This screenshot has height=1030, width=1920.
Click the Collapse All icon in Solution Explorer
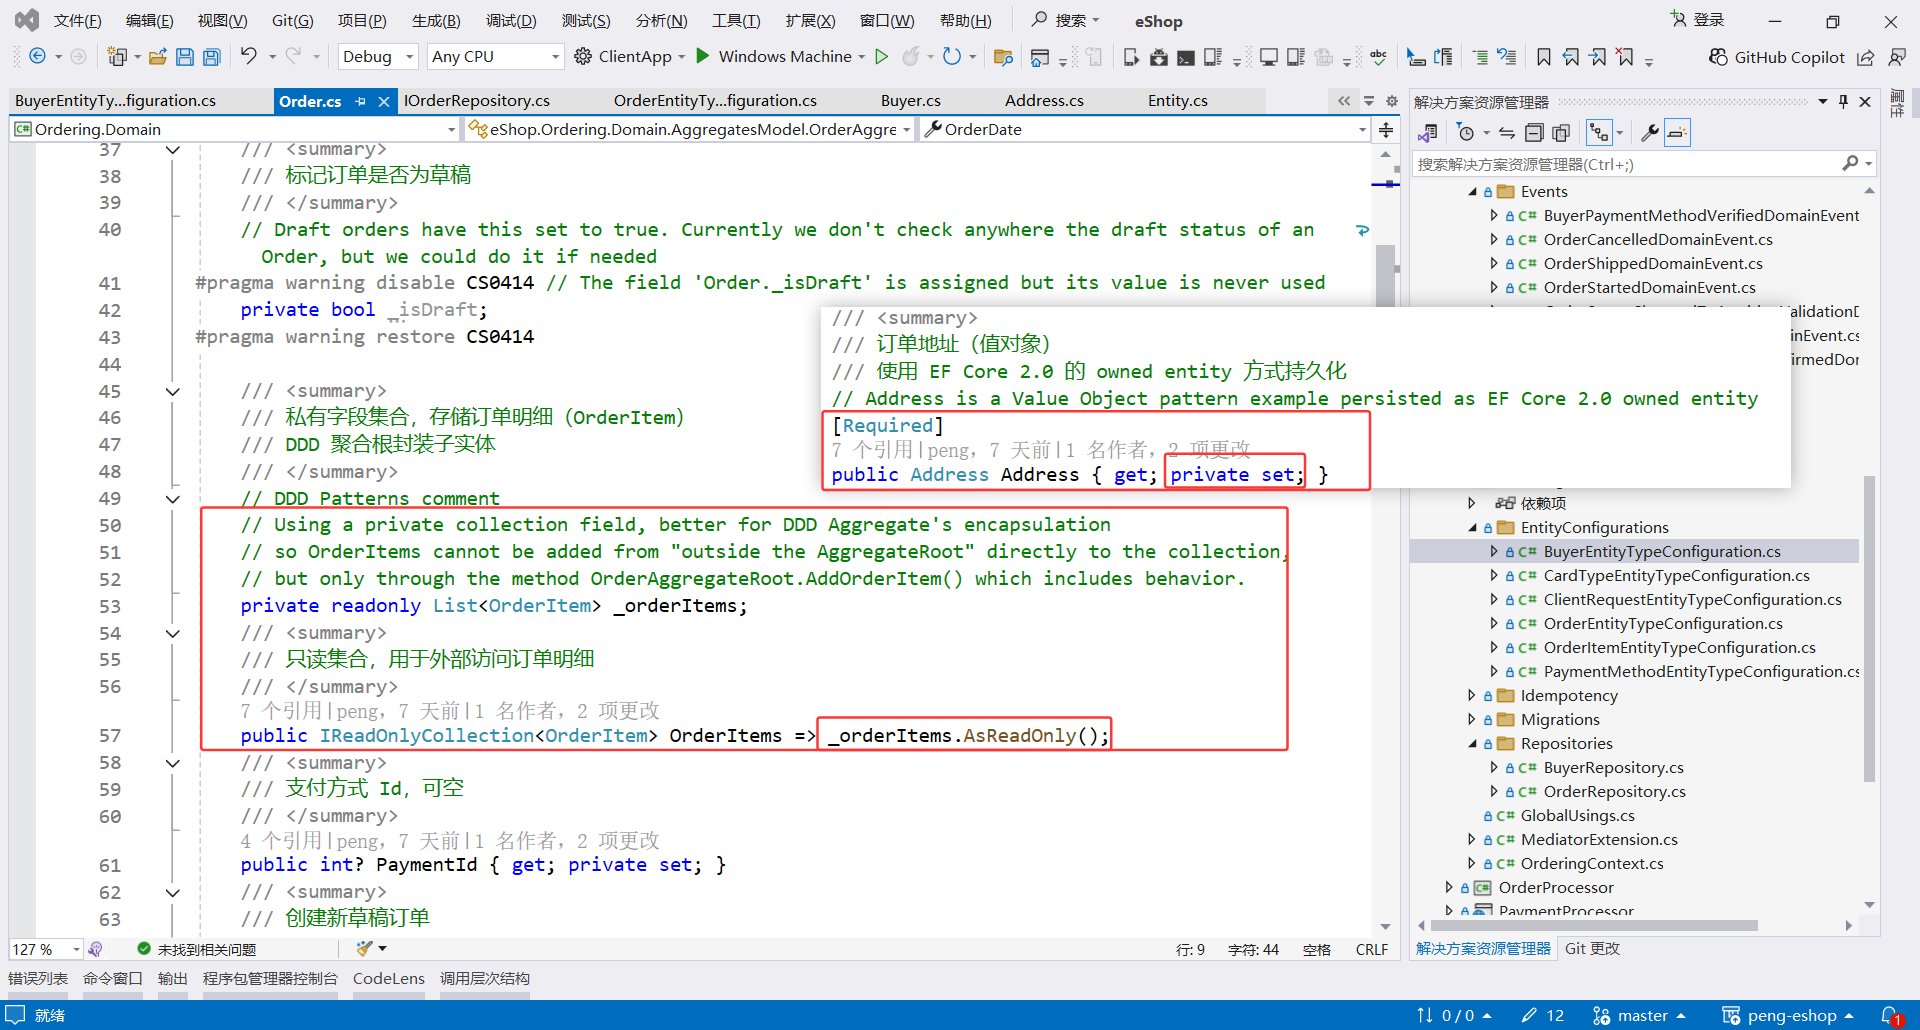(1534, 132)
